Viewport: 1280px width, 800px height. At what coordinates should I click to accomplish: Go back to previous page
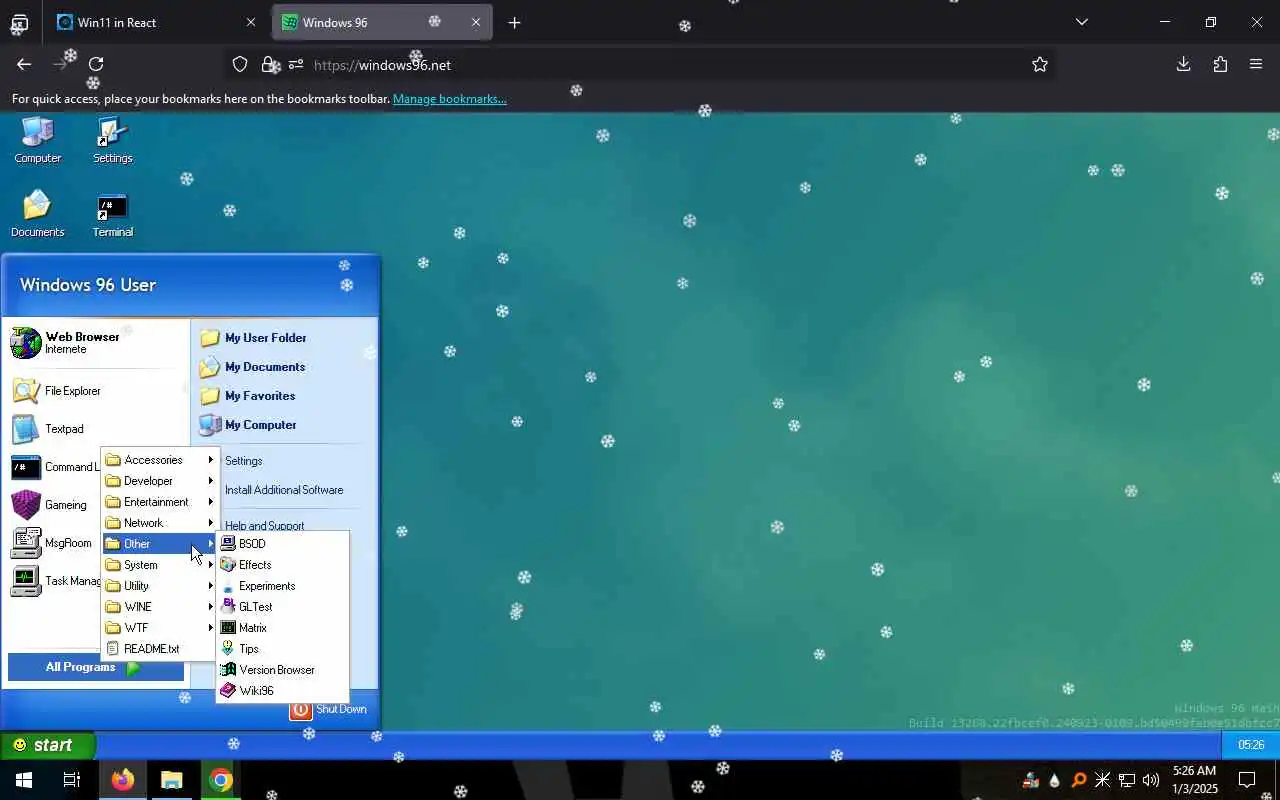coord(24,64)
